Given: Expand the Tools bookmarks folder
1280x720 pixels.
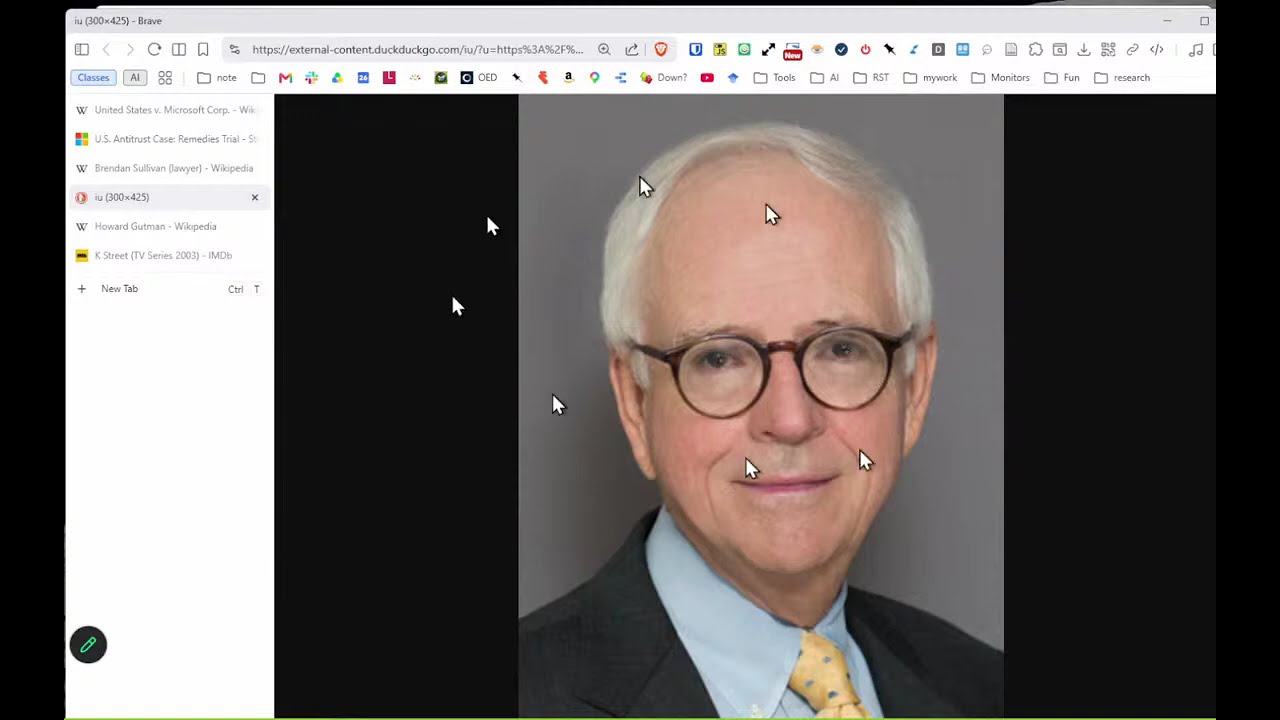Looking at the screenshot, I should (x=774, y=77).
